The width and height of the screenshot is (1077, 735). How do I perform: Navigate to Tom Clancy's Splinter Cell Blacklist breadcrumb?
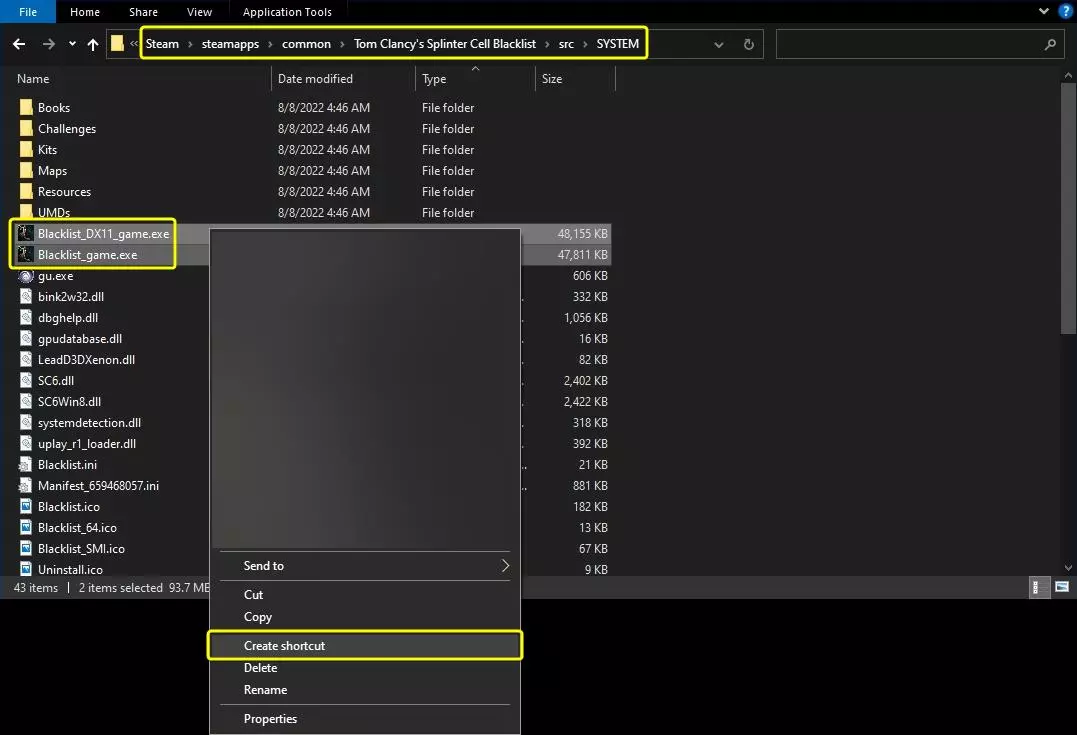[444, 44]
